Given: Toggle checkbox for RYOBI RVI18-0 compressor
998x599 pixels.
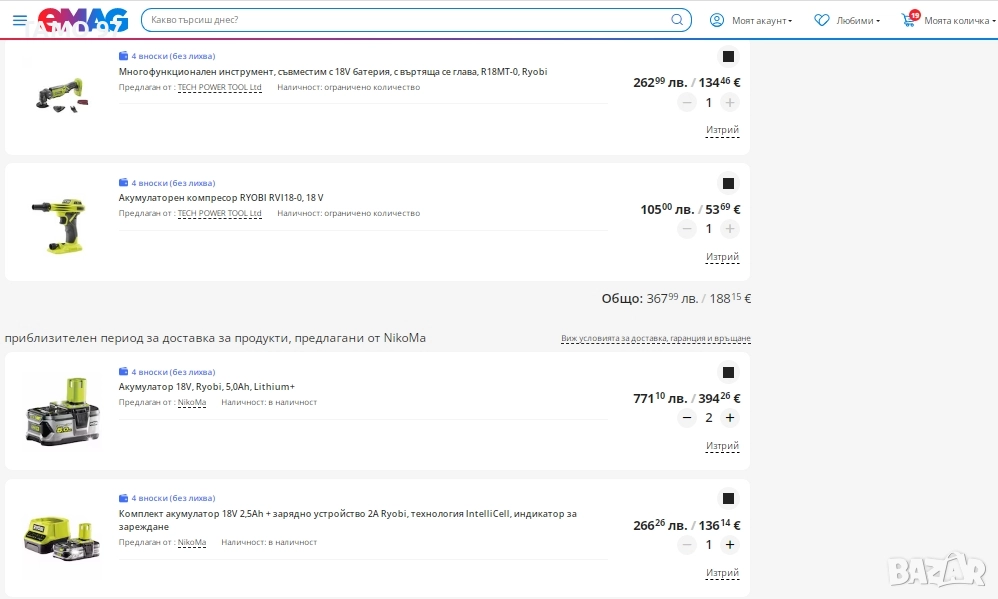Looking at the screenshot, I should pos(728,184).
